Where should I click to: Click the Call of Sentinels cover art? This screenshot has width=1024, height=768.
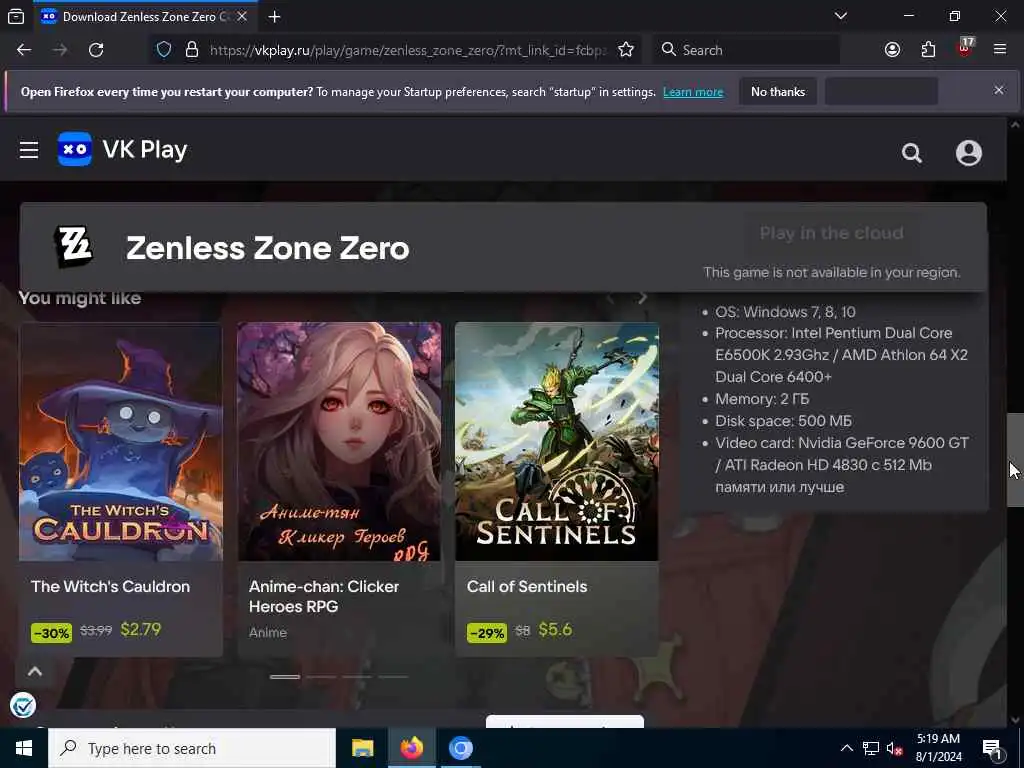557,441
